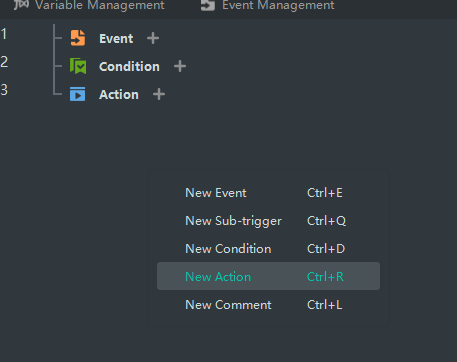Viewport: 457px width, 362px height.
Task: Open the Event Management tab label
Action: pos(278,5)
